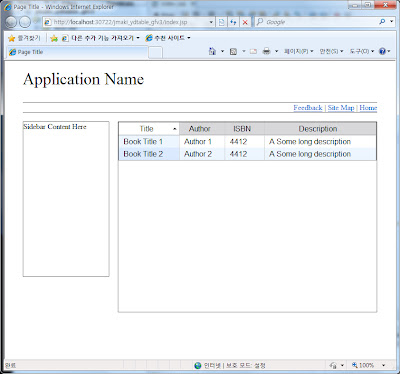The width and height of the screenshot is (400, 374).
Task: Expand the Home button dropdown arrow
Action: (222, 51)
